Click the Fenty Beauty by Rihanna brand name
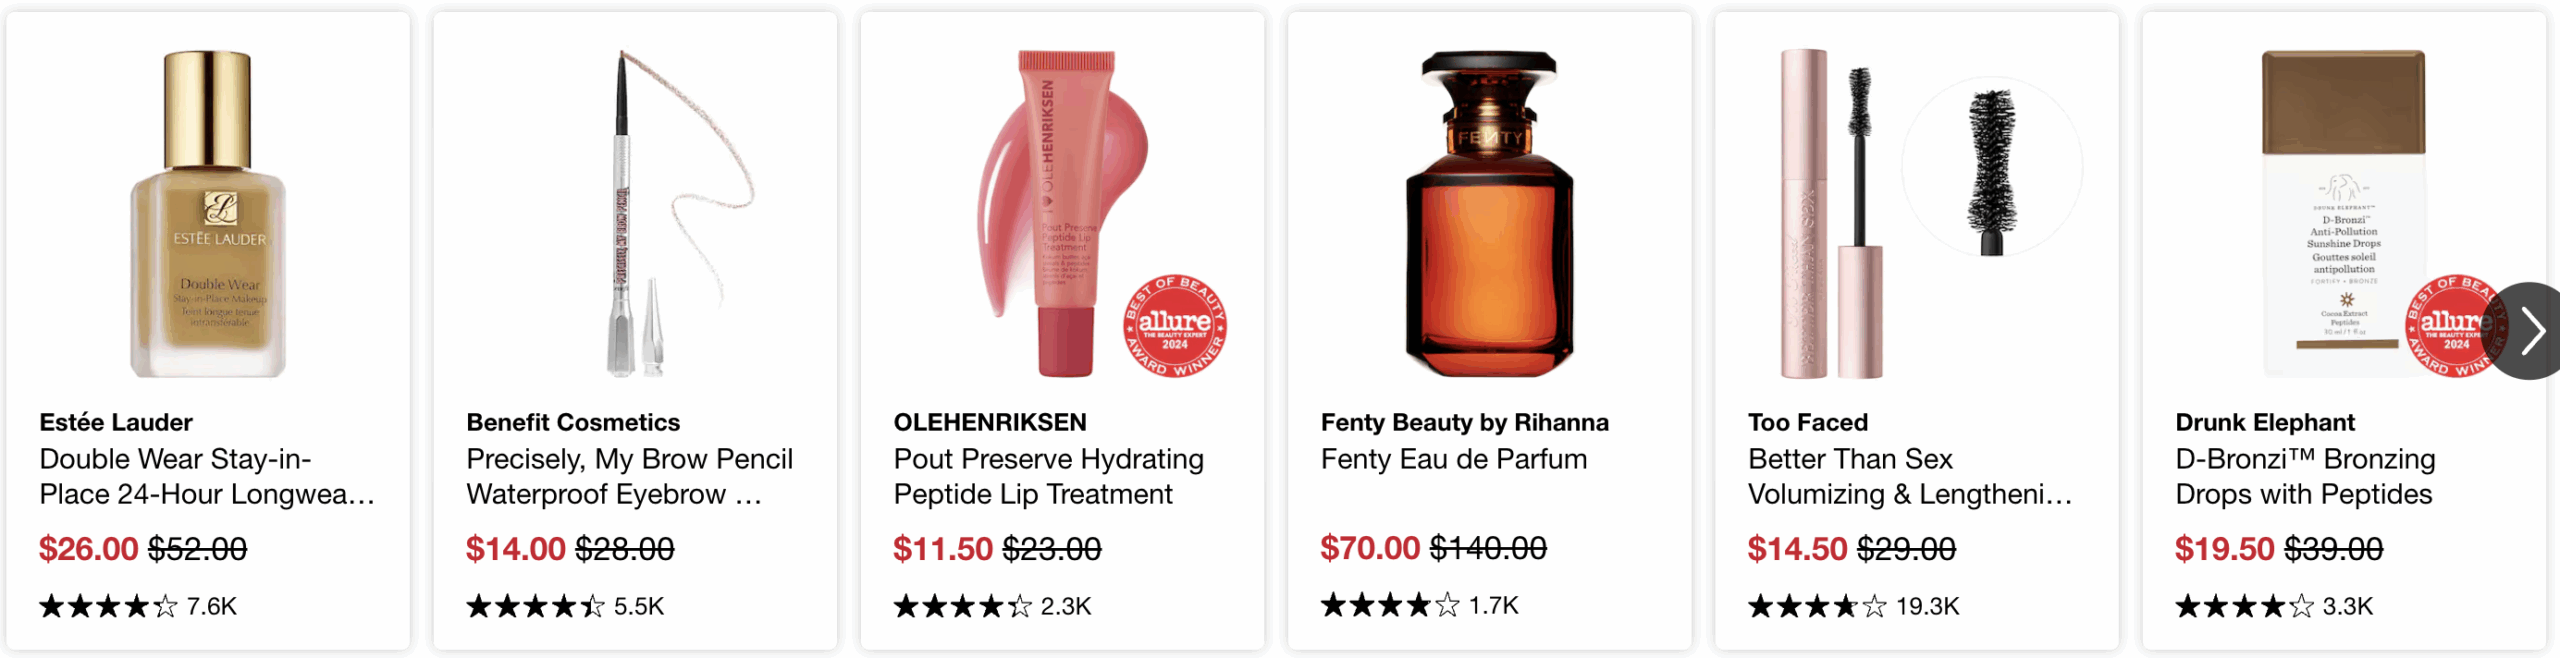Screen dimensions: 2560x658 tap(1464, 422)
